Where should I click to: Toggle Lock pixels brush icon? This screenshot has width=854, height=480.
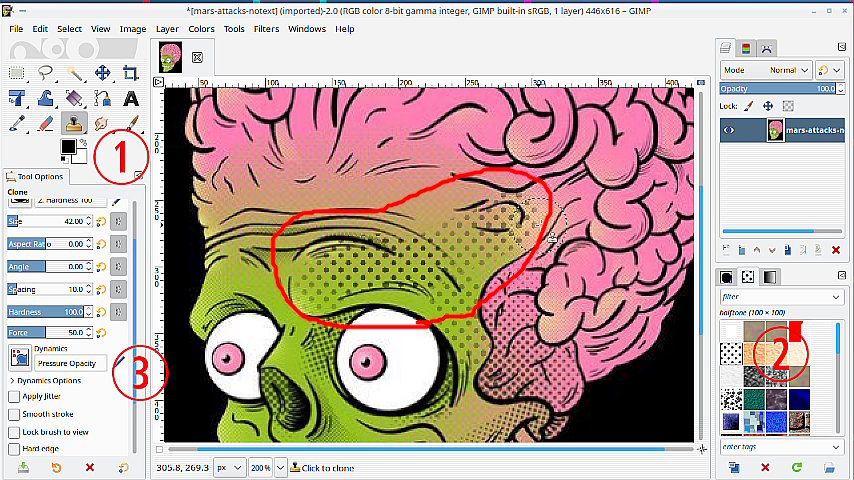tap(749, 106)
